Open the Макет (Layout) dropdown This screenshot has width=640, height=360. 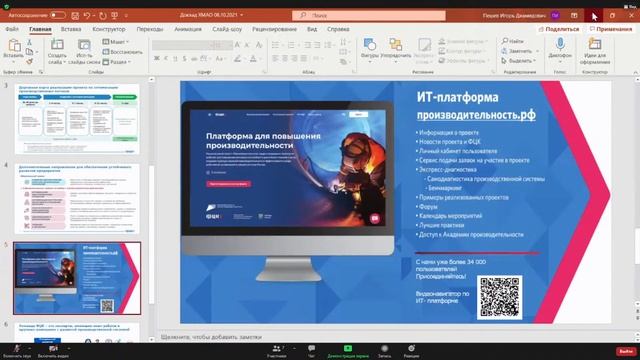[116, 42]
